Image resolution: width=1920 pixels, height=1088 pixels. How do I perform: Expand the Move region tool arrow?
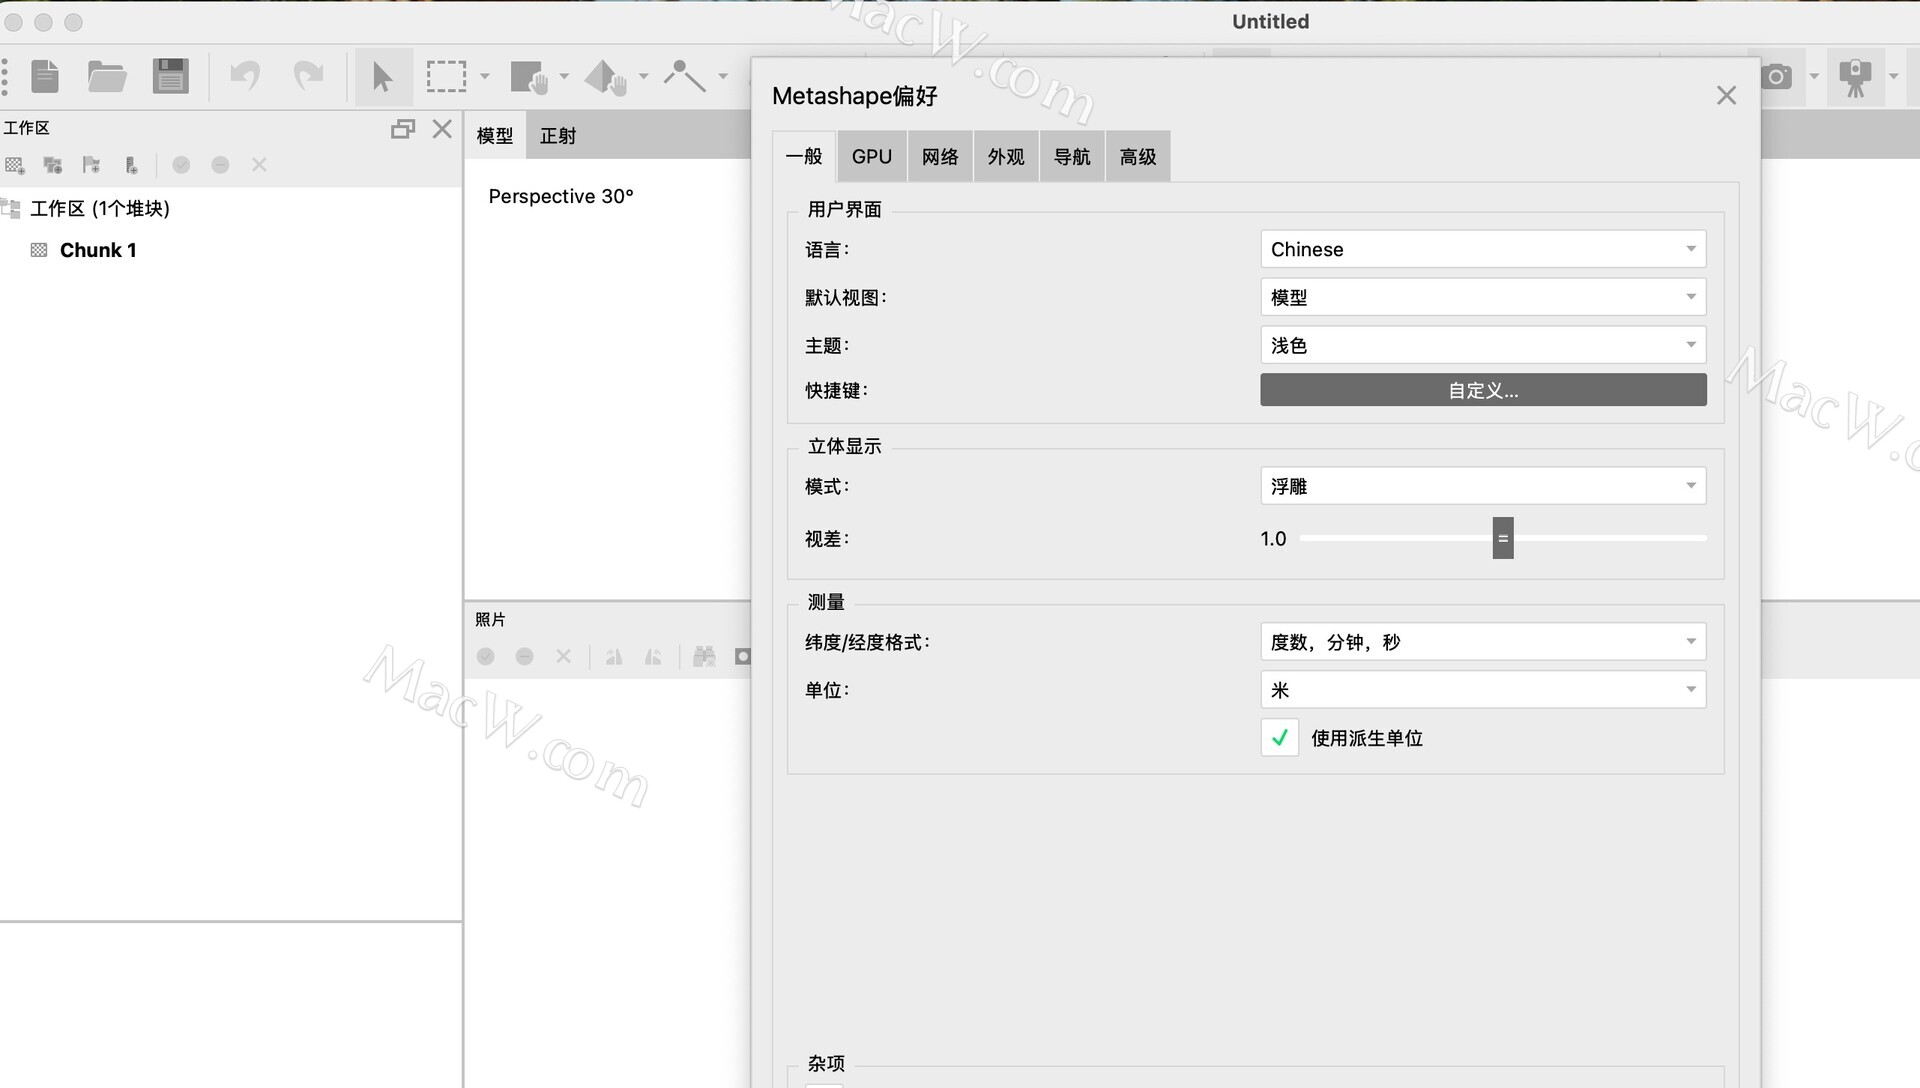(x=564, y=76)
